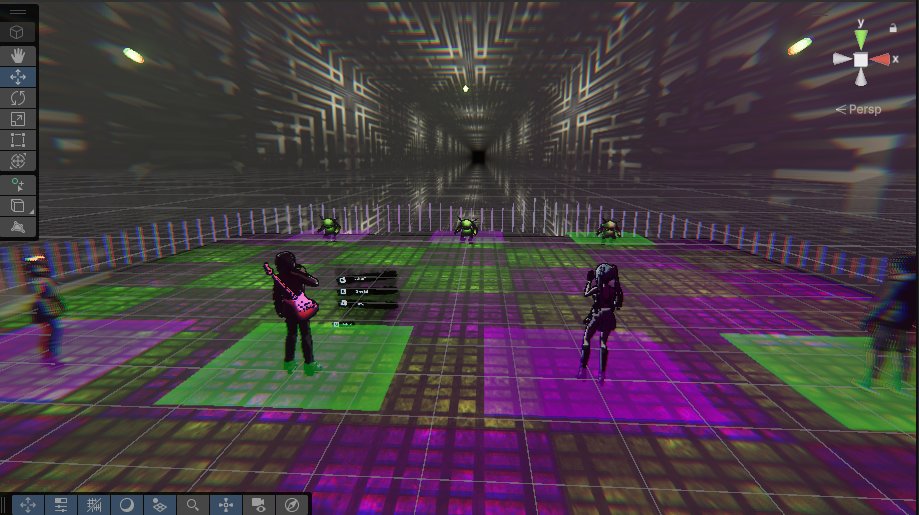This screenshot has width=919, height=515.
Task: Select the Move tool in left toolbar
Action: point(18,77)
